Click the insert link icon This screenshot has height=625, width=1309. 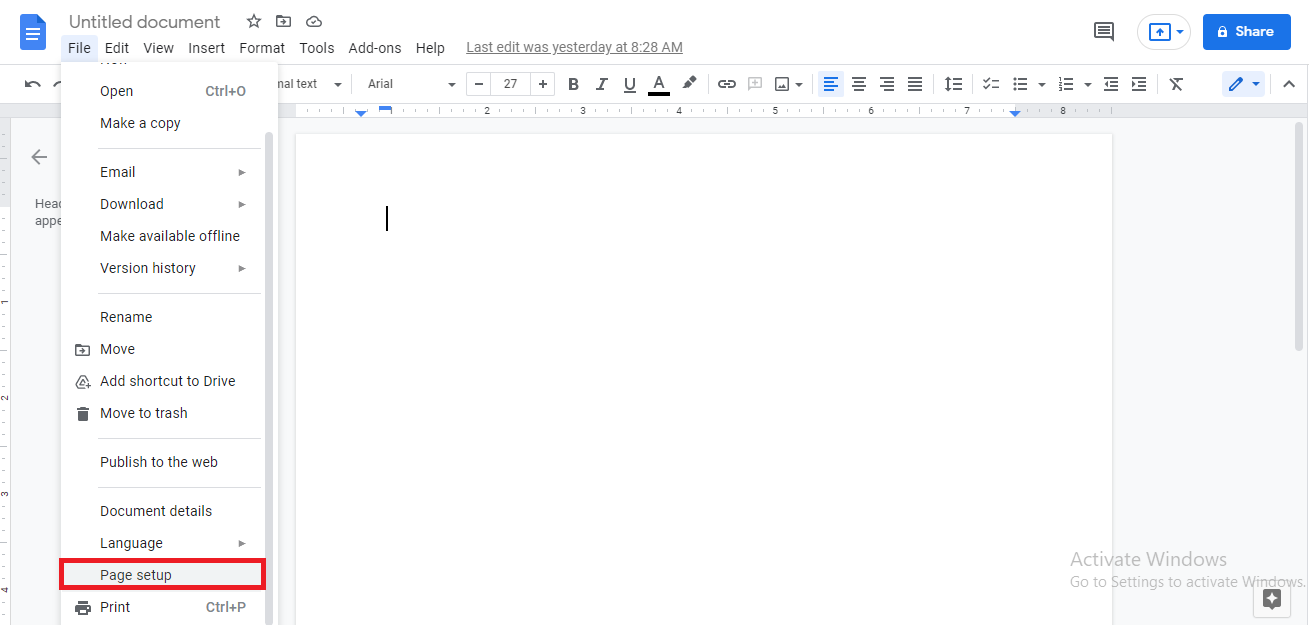tap(727, 84)
